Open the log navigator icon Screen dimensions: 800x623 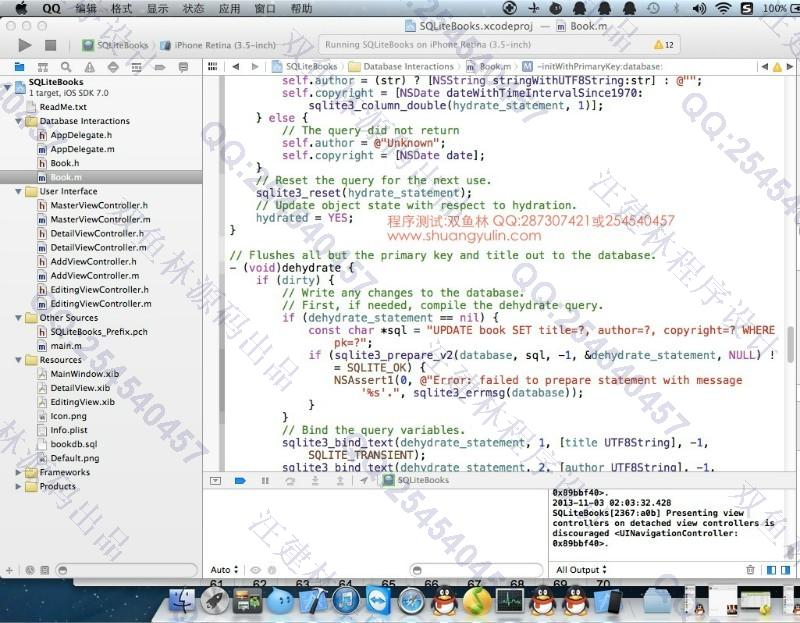[x=183, y=67]
